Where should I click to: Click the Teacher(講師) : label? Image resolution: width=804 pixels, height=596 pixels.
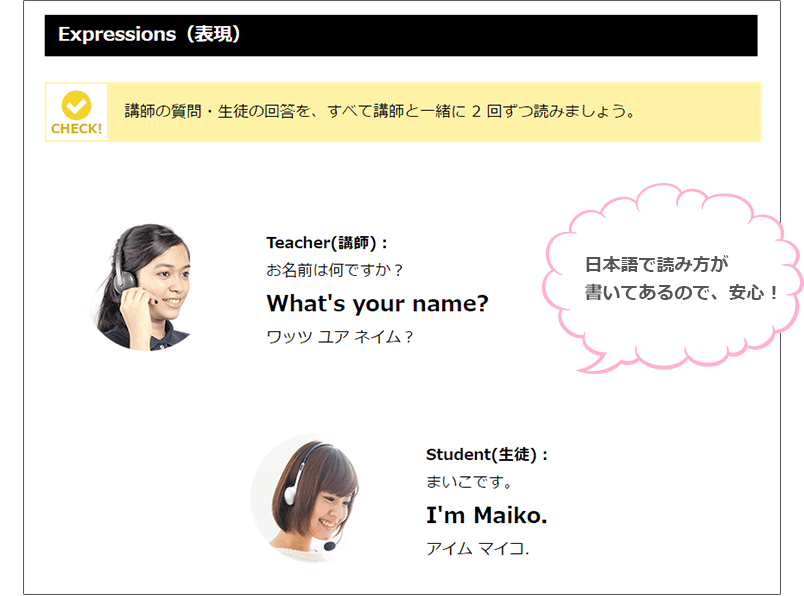327,243
